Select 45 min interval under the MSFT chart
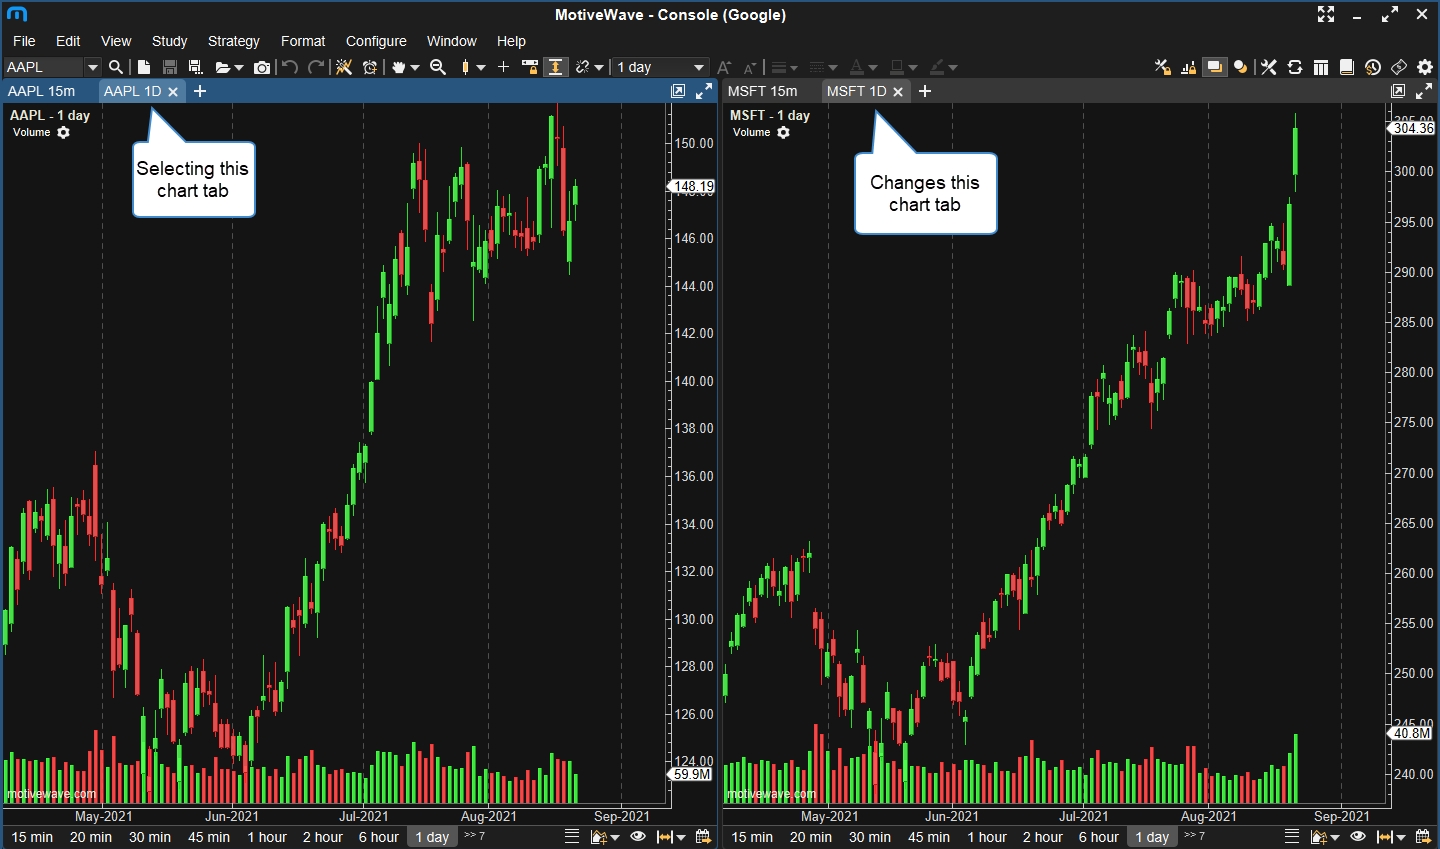This screenshot has height=849, width=1440. click(x=929, y=837)
